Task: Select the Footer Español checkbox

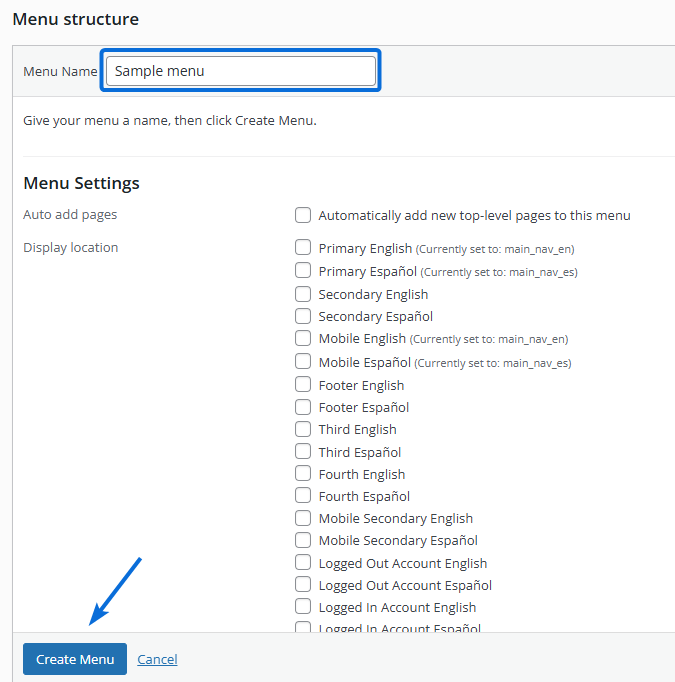Action: 303,407
